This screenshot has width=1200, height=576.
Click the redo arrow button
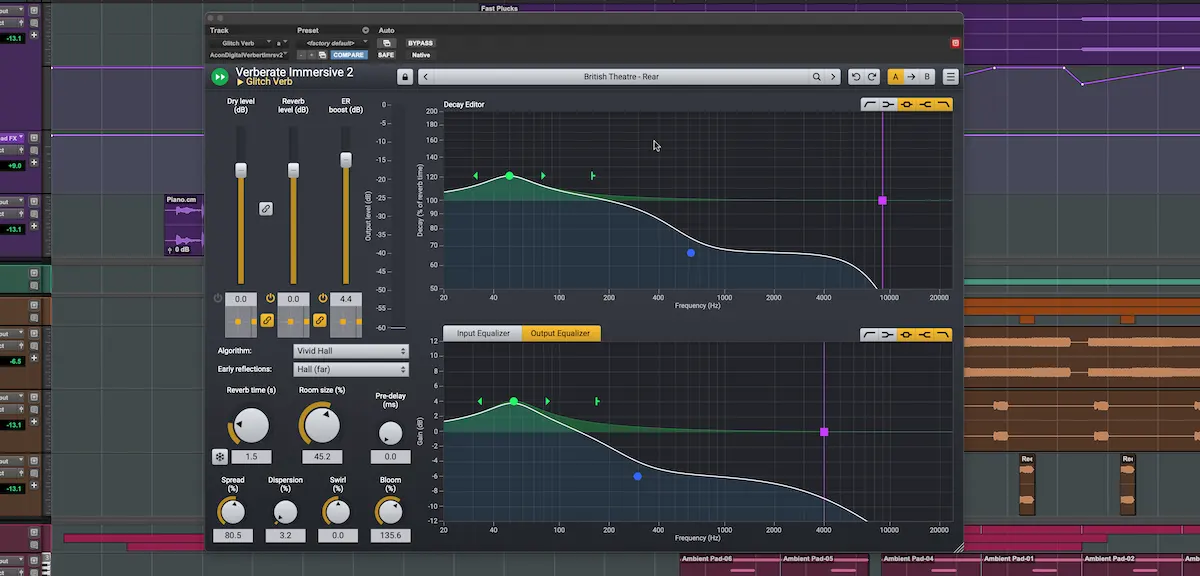(x=872, y=77)
